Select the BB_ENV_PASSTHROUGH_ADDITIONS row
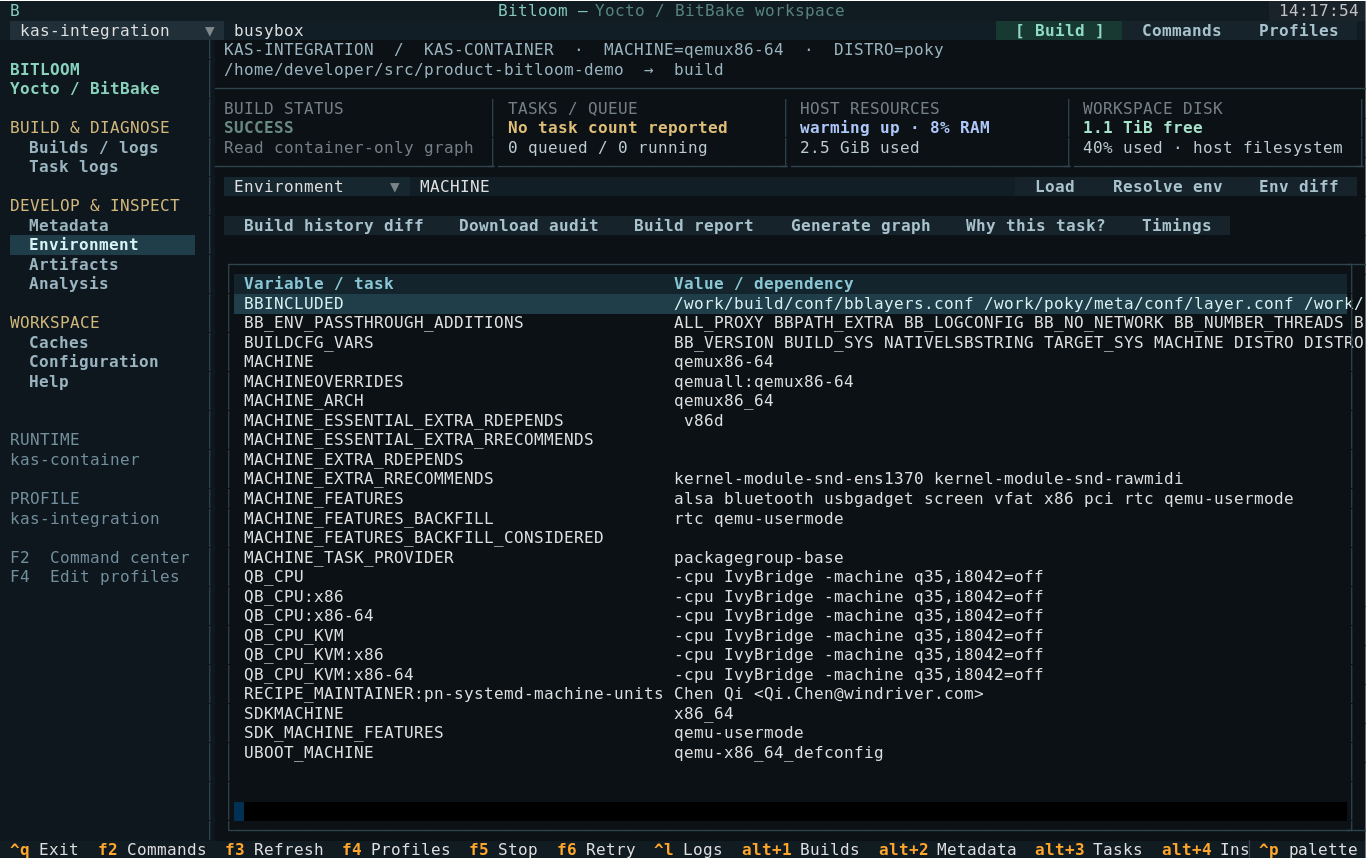 (x=790, y=323)
